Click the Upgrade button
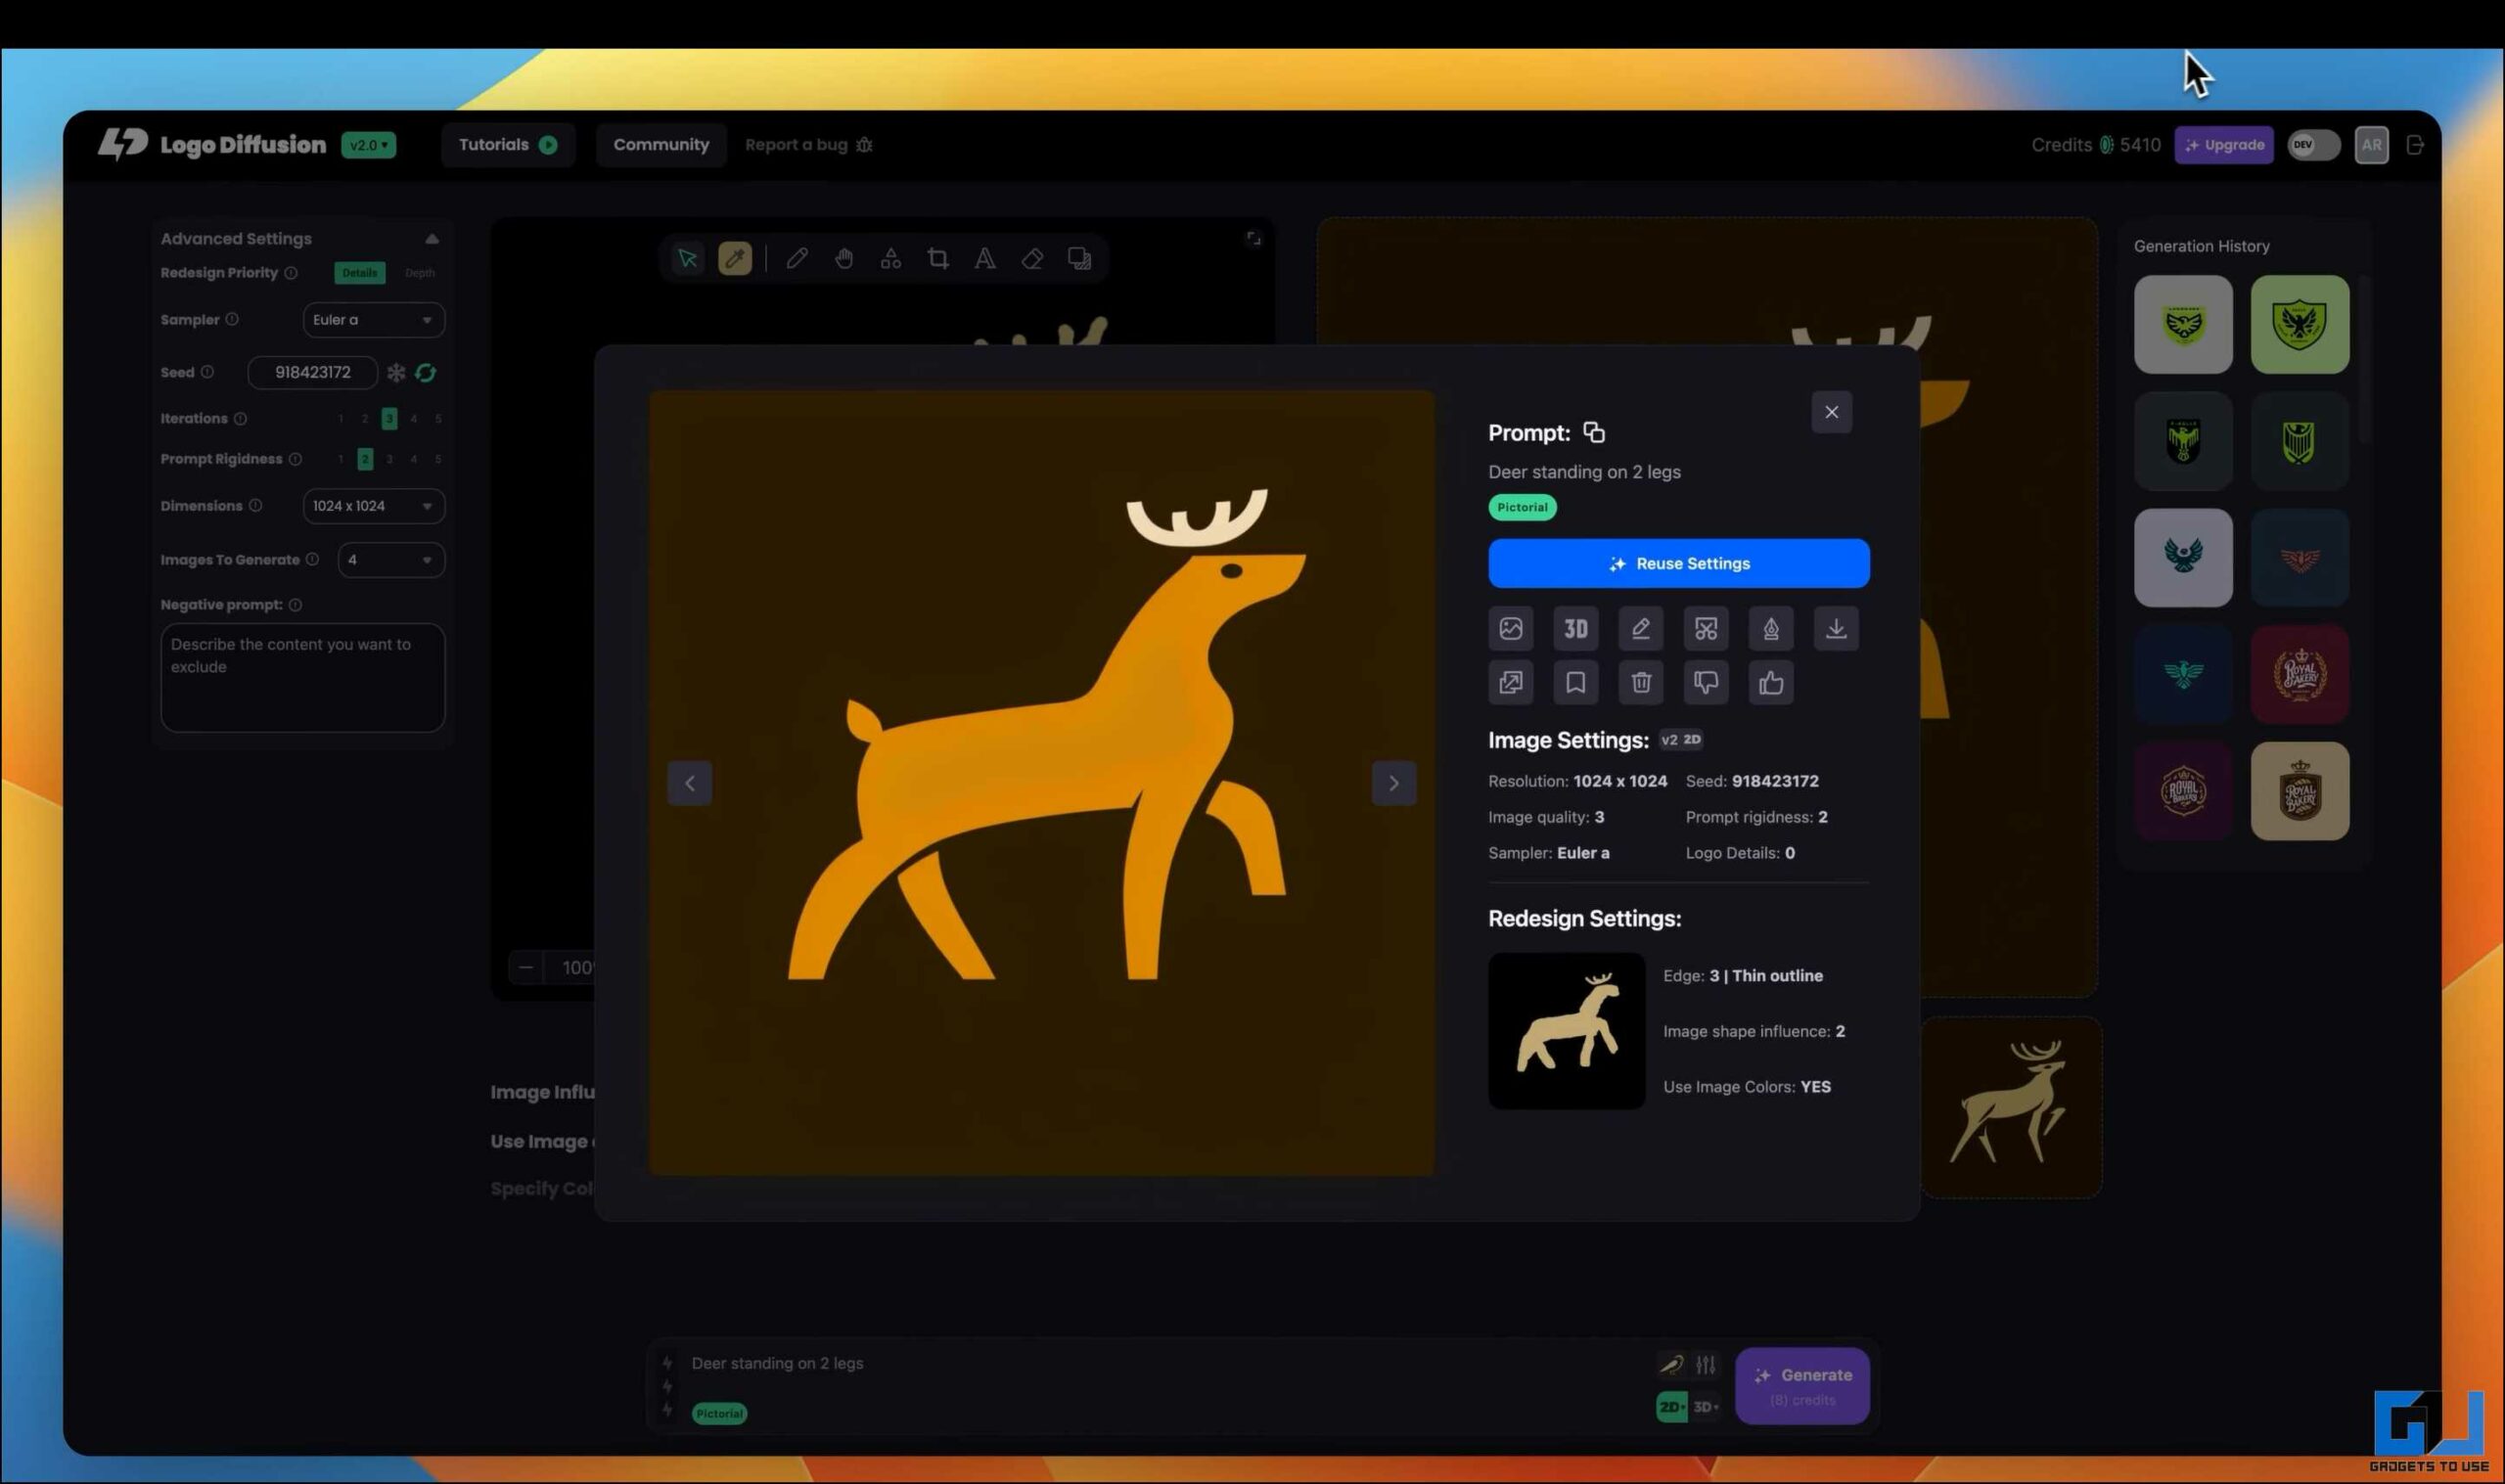 (2223, 144)
